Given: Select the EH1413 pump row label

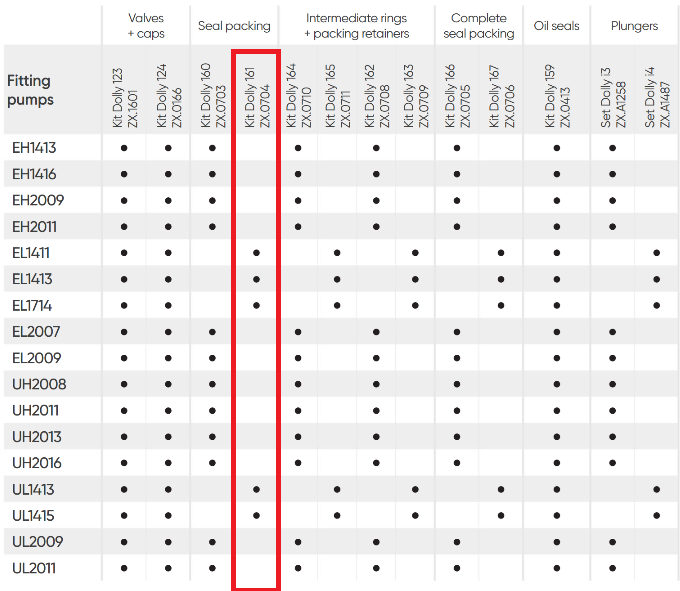Looking at the screenshot, I should [34, 148].
